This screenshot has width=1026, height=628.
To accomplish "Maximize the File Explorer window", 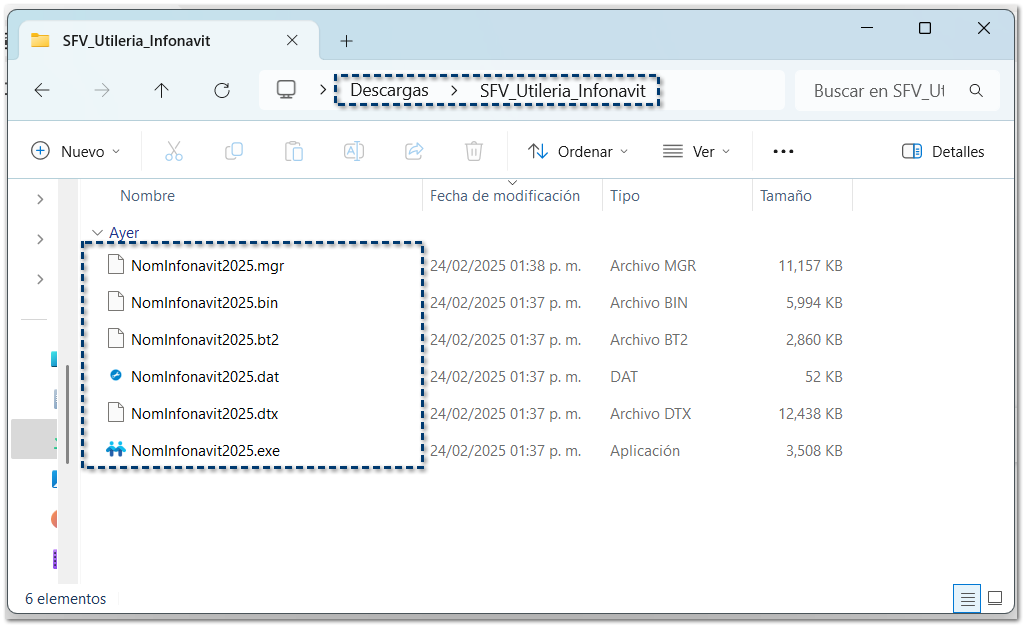I will click(x=925, y=28).
